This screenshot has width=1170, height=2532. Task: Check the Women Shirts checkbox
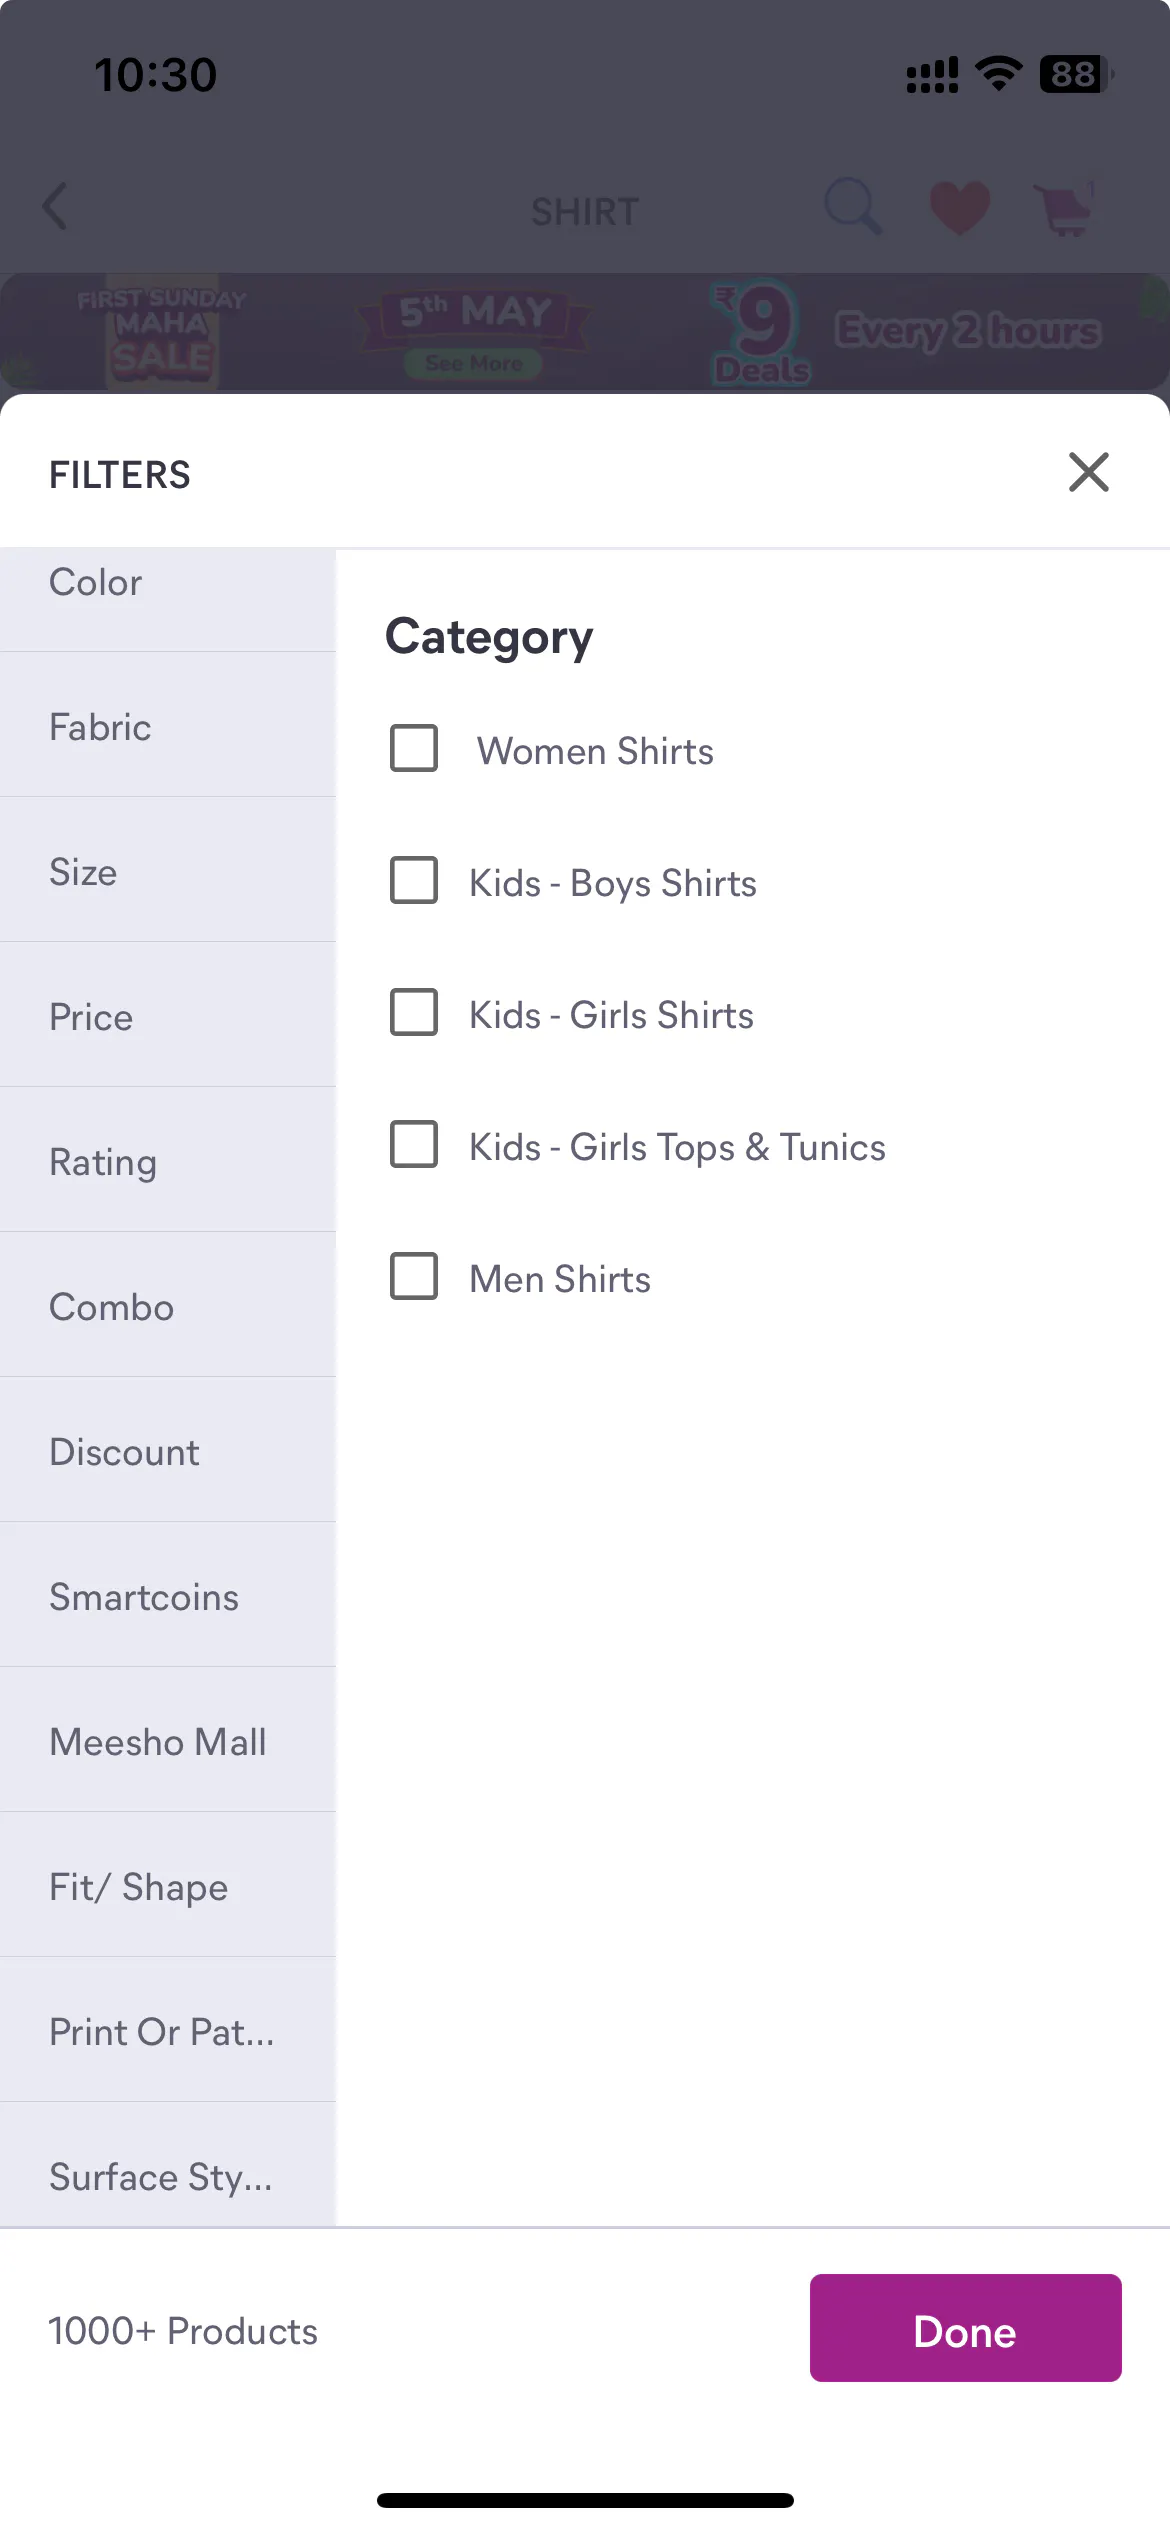pyautogui.click(x=414, y=749)
